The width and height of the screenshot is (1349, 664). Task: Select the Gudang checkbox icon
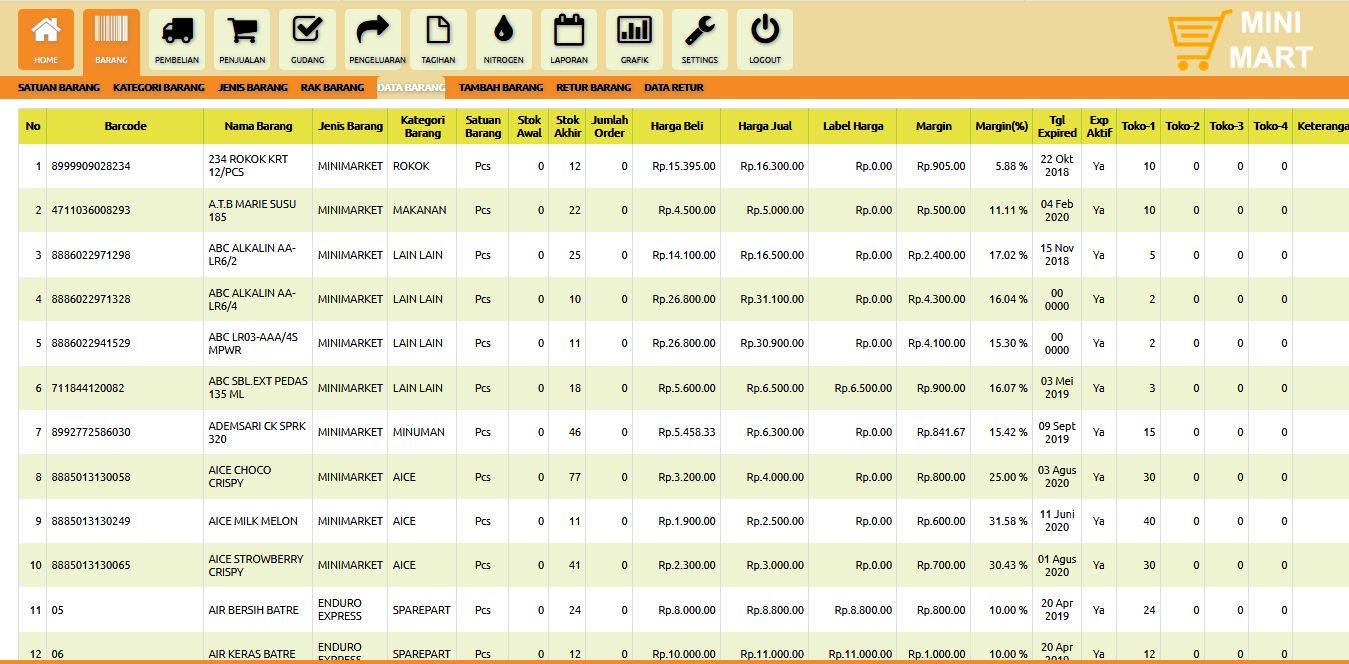(307, 32)
